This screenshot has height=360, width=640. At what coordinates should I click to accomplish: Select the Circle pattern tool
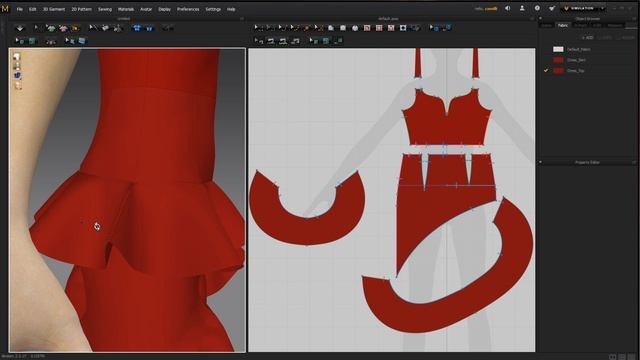click(x=355, y=28)
